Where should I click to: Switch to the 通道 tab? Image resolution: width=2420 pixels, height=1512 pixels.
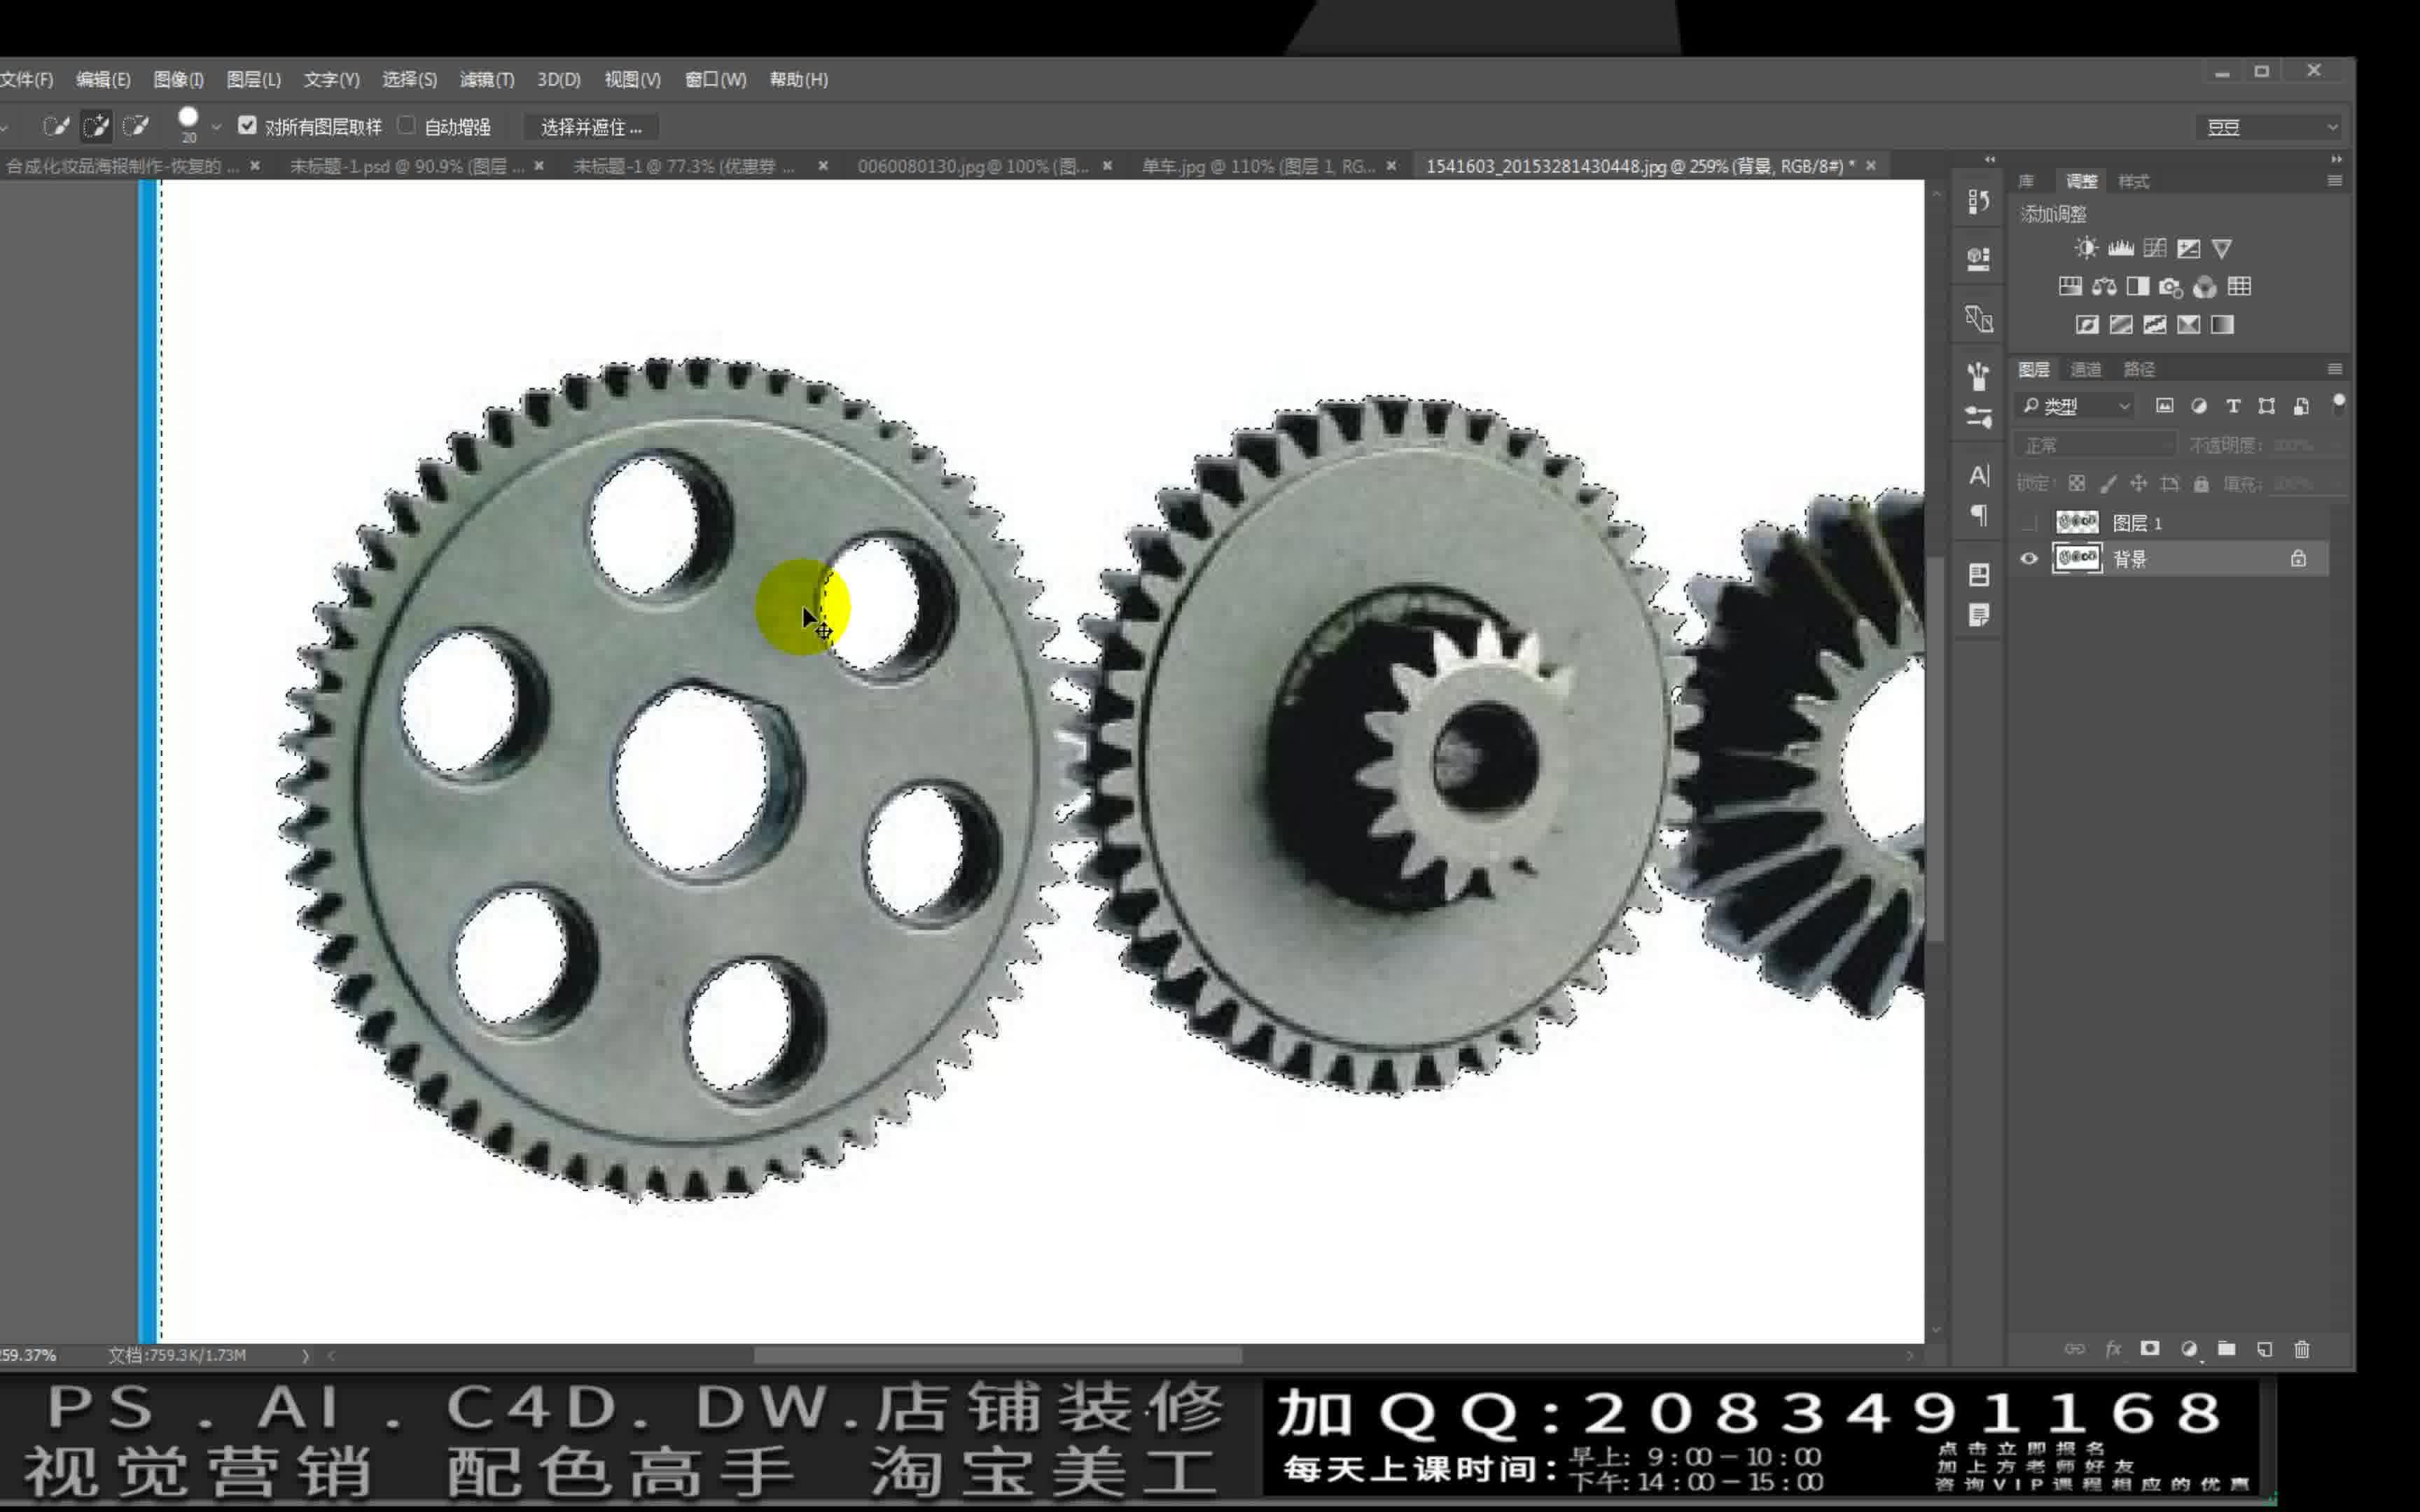pyautogui.click(x=2085, y=369)
